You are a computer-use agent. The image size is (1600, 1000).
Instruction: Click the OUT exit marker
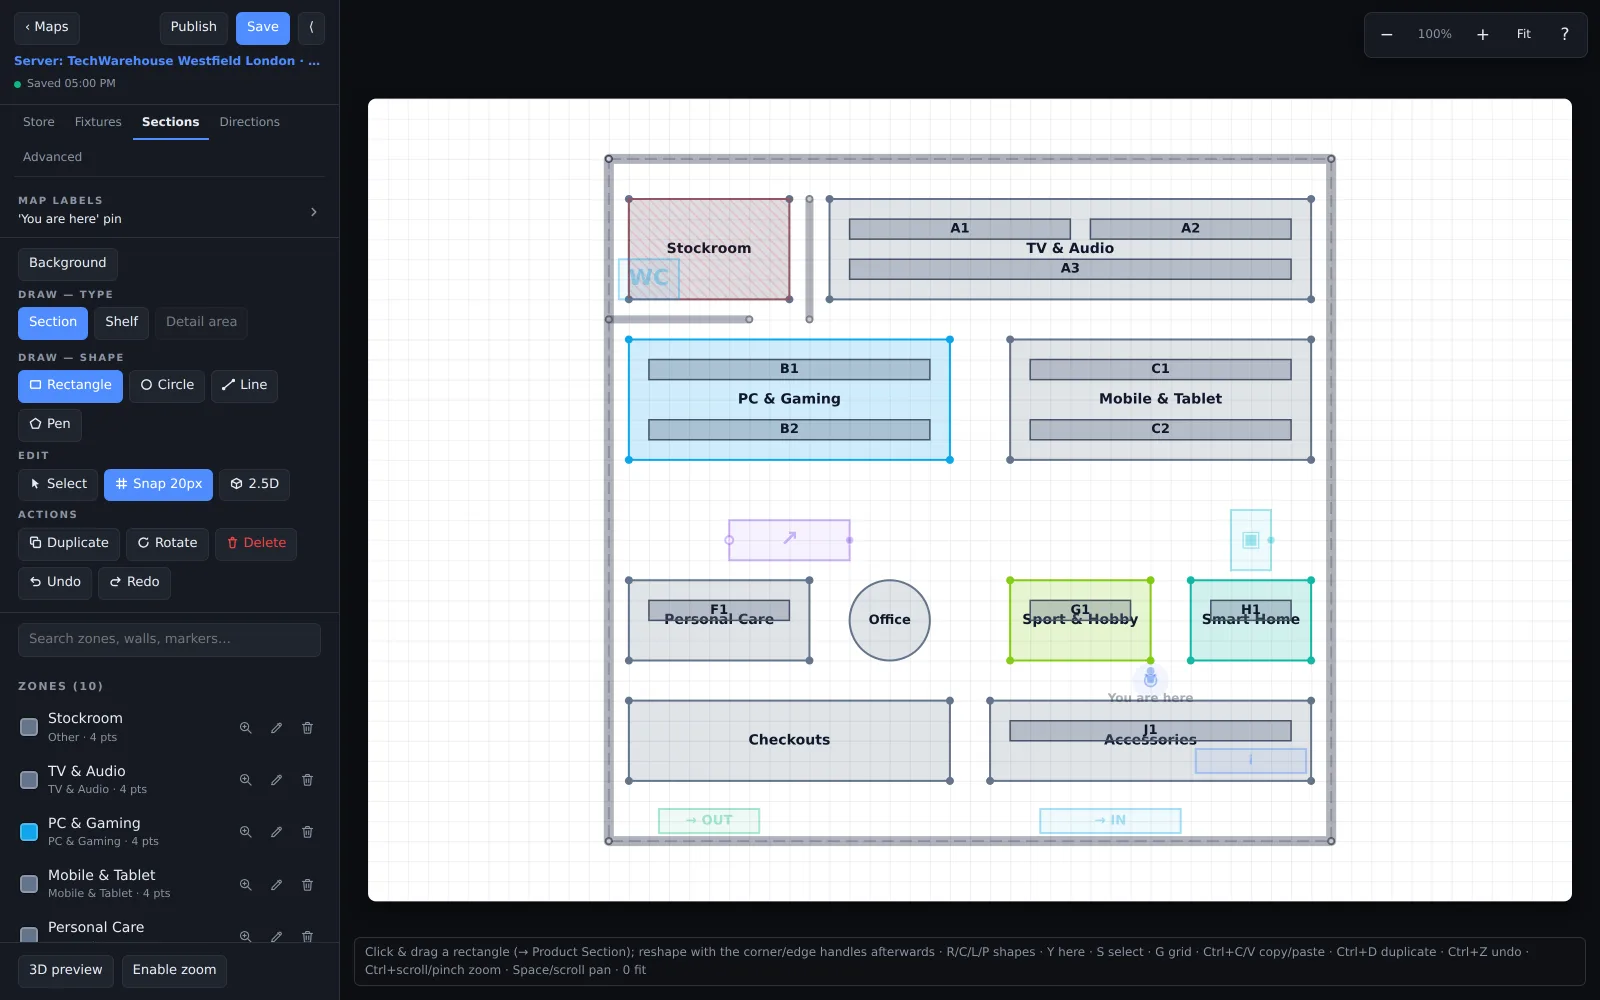(709, 821)
